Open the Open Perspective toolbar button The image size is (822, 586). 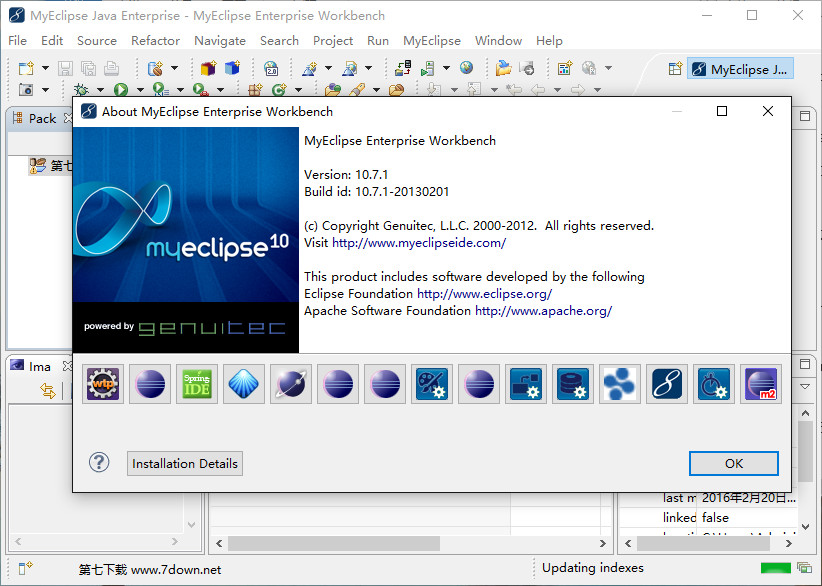677,69
